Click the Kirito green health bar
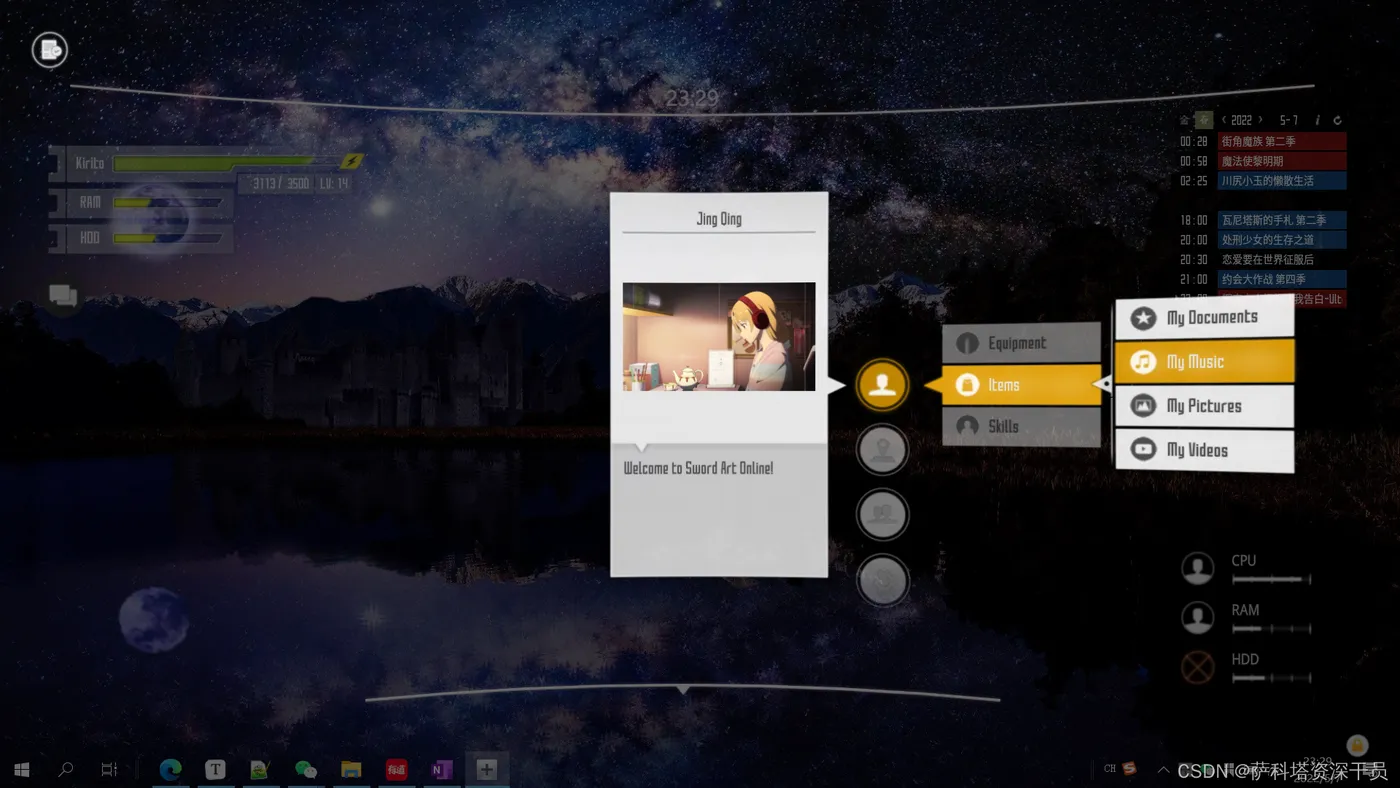The width and height of the screenshot is (1400, 788). coord(226,162)
